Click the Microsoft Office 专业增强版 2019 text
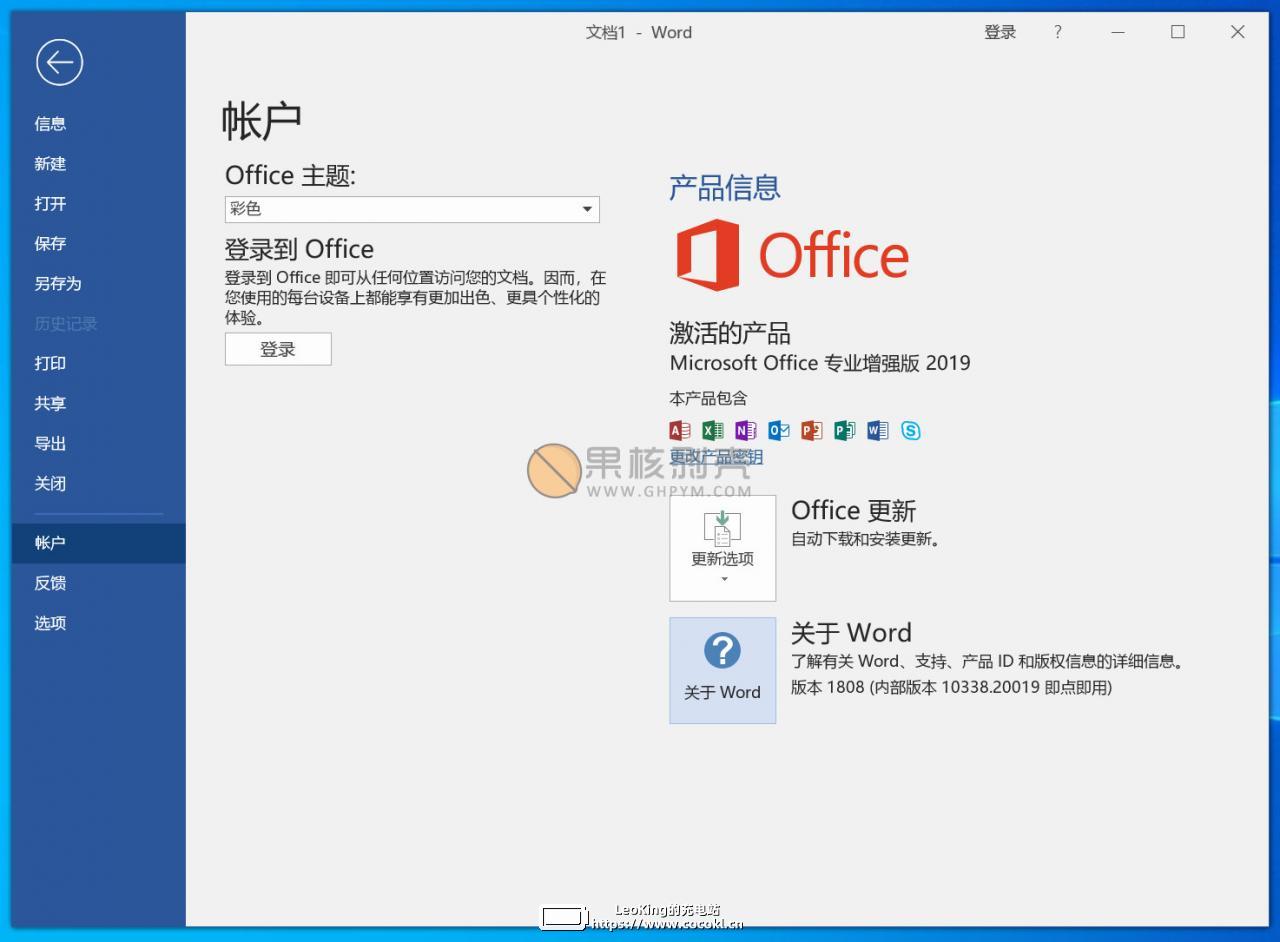This screenshot has height=942, width=1280. tap(820, 363)
